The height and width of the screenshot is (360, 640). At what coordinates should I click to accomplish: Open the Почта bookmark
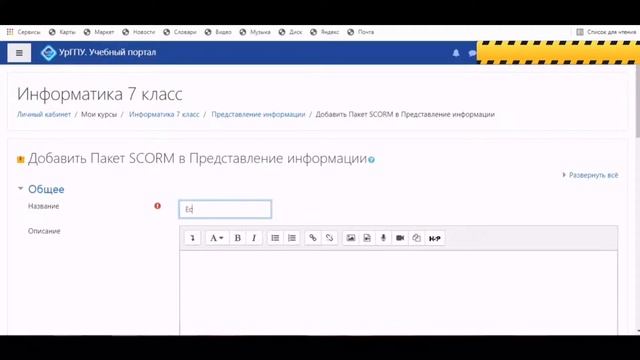(361, 32)
